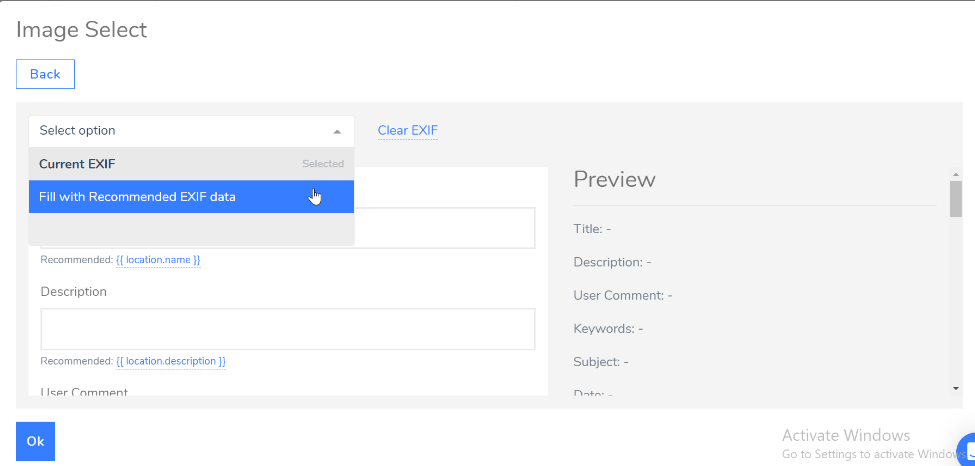This screenshot has width=975, height=466.
Task: Collapse the dropdown using its caret arrow
Action: 337,131
